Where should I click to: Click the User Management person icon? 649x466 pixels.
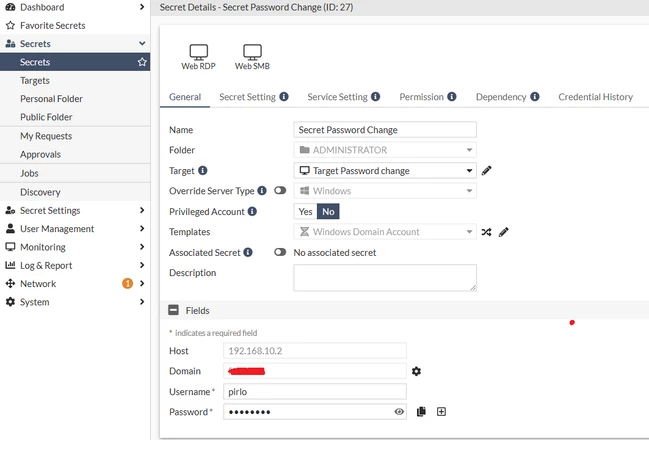click(x=10, y=228)
